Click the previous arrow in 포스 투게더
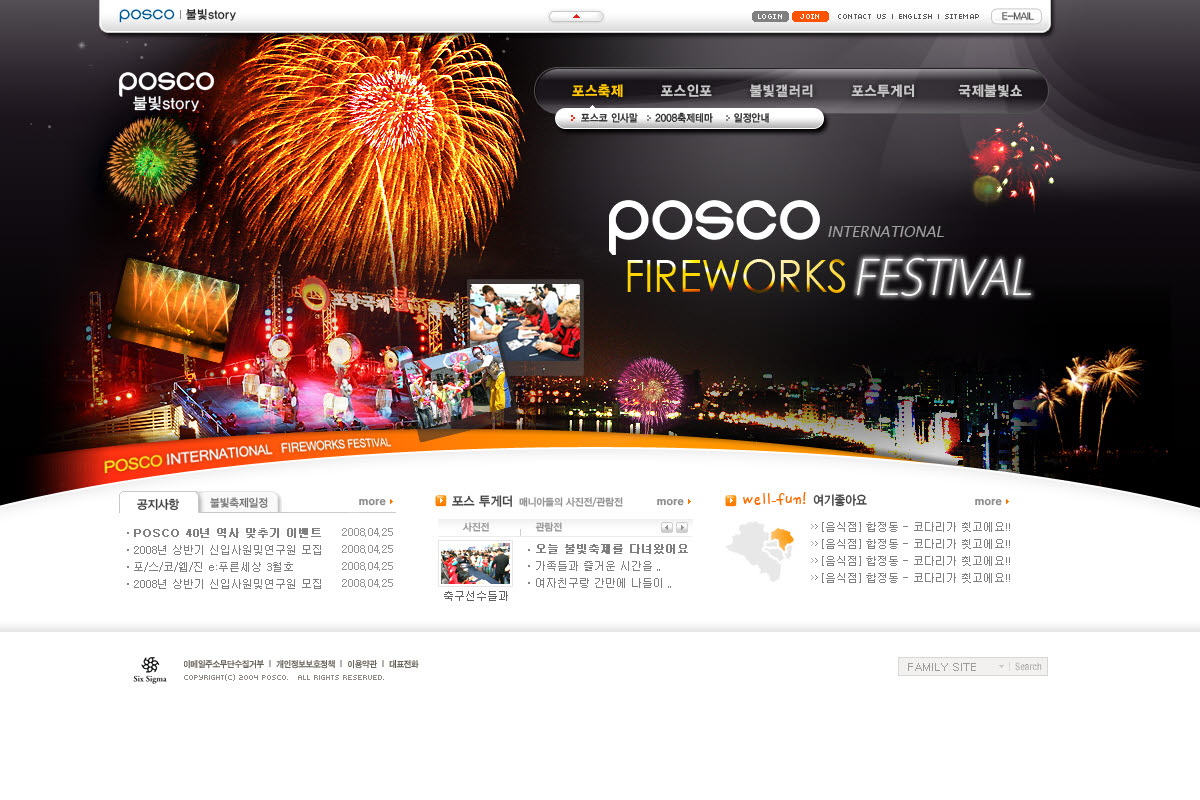The height and width of the screenshot is (800, 1200). 667,528
